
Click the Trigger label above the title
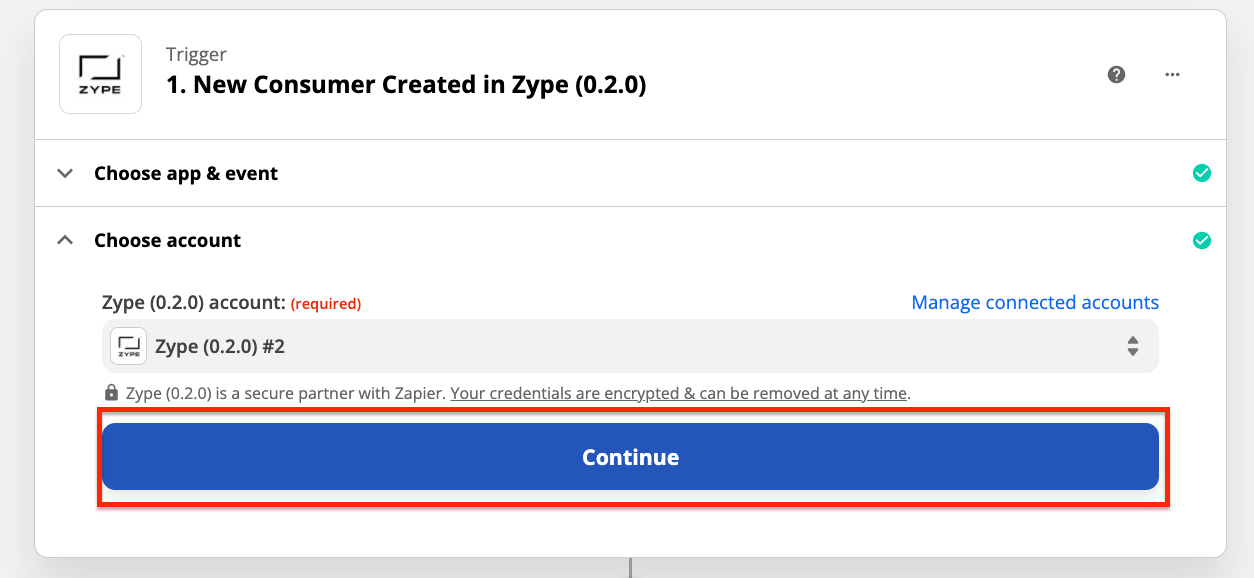(196, 54)
